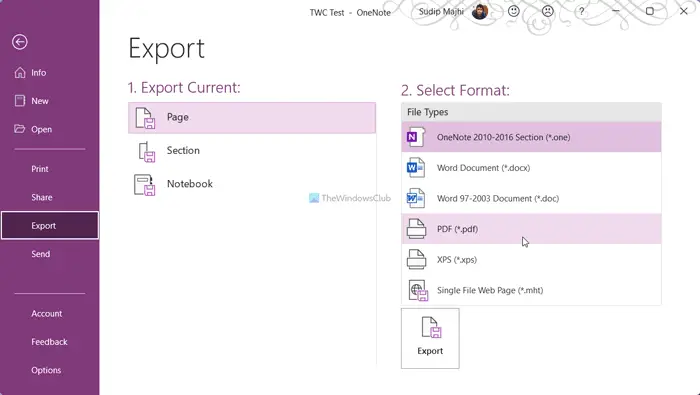This screenshot has width=700, height=395.
Task: Click the New notebook icon
Action: (20, 101)
